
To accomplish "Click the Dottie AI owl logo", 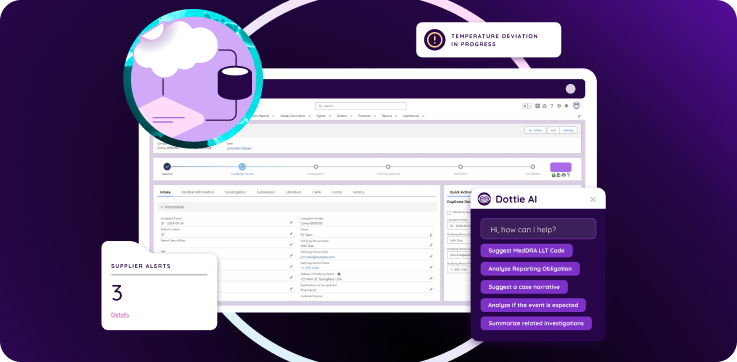I will click(484, 199).
